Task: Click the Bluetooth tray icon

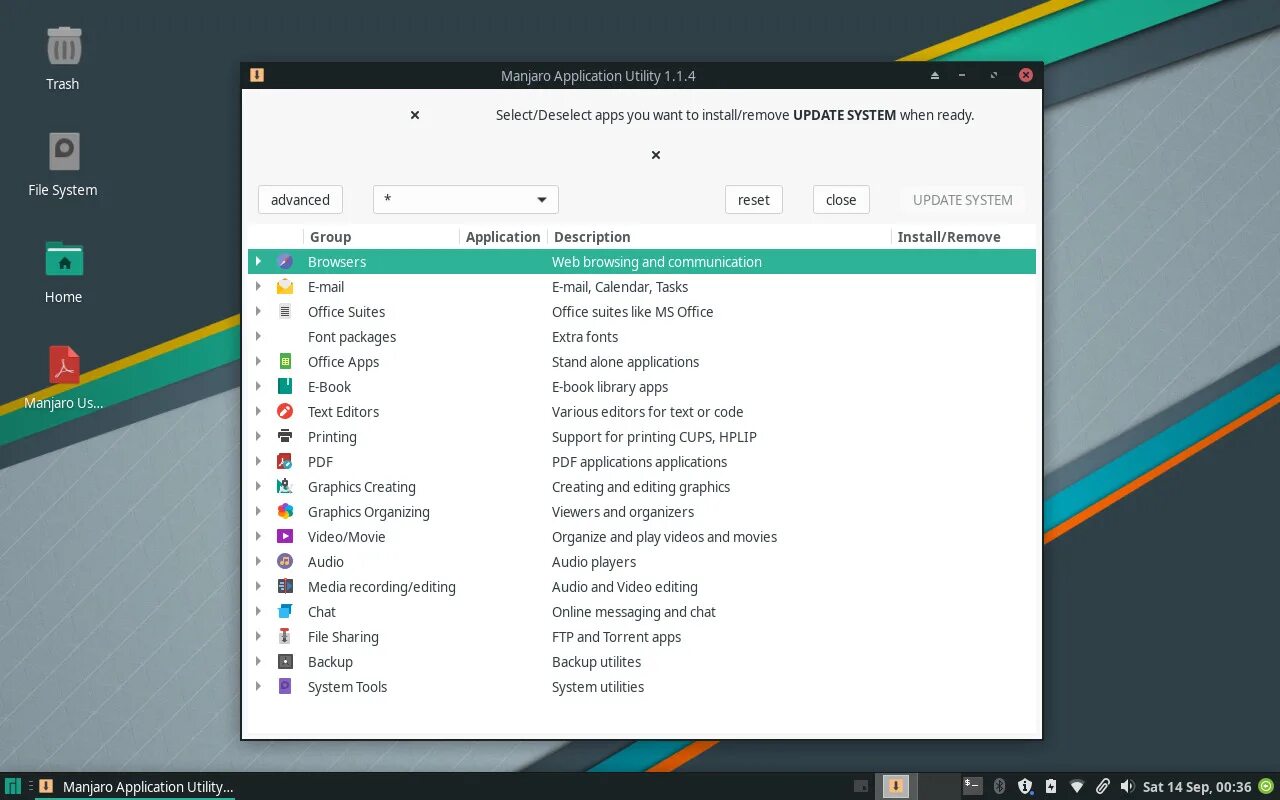Action: click(x=999, y=787)
